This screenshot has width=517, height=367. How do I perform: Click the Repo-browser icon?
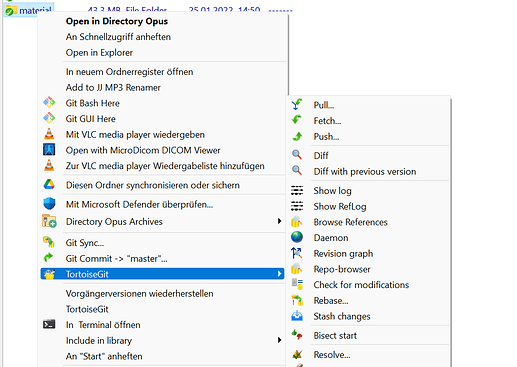[x=297, y=268]
